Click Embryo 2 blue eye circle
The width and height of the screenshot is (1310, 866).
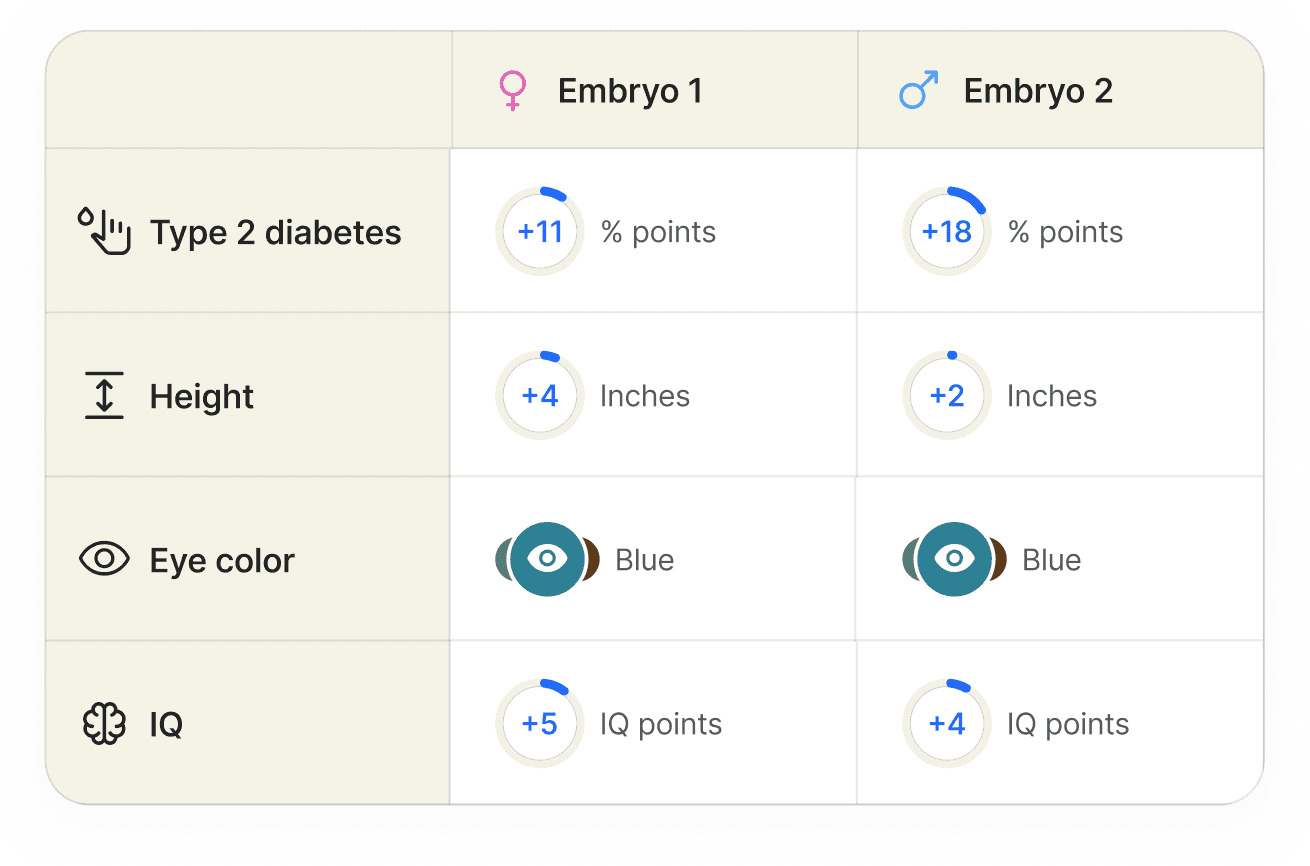click(954, 559)
